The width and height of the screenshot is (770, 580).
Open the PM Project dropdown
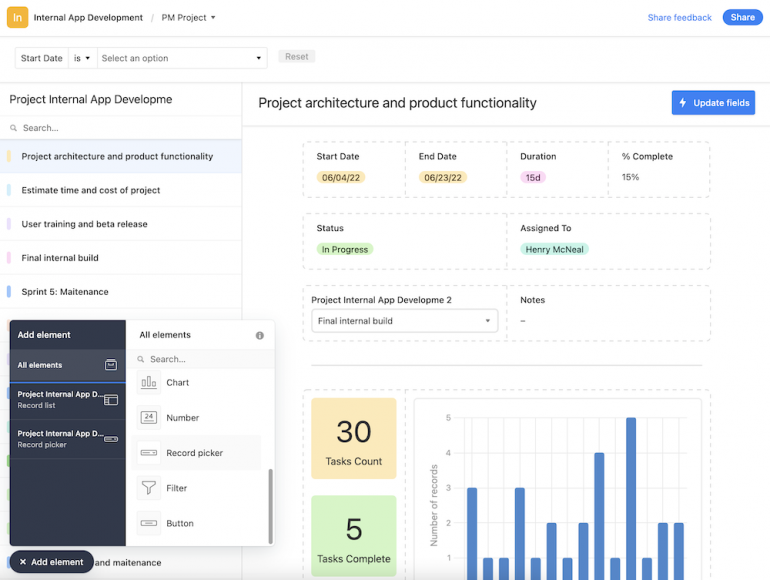coord(188,17)
